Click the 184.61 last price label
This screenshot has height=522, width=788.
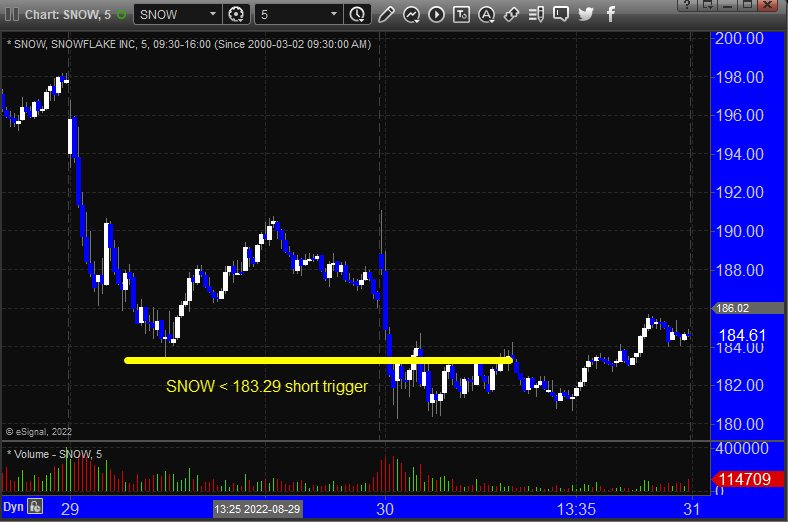coord(742,335)
